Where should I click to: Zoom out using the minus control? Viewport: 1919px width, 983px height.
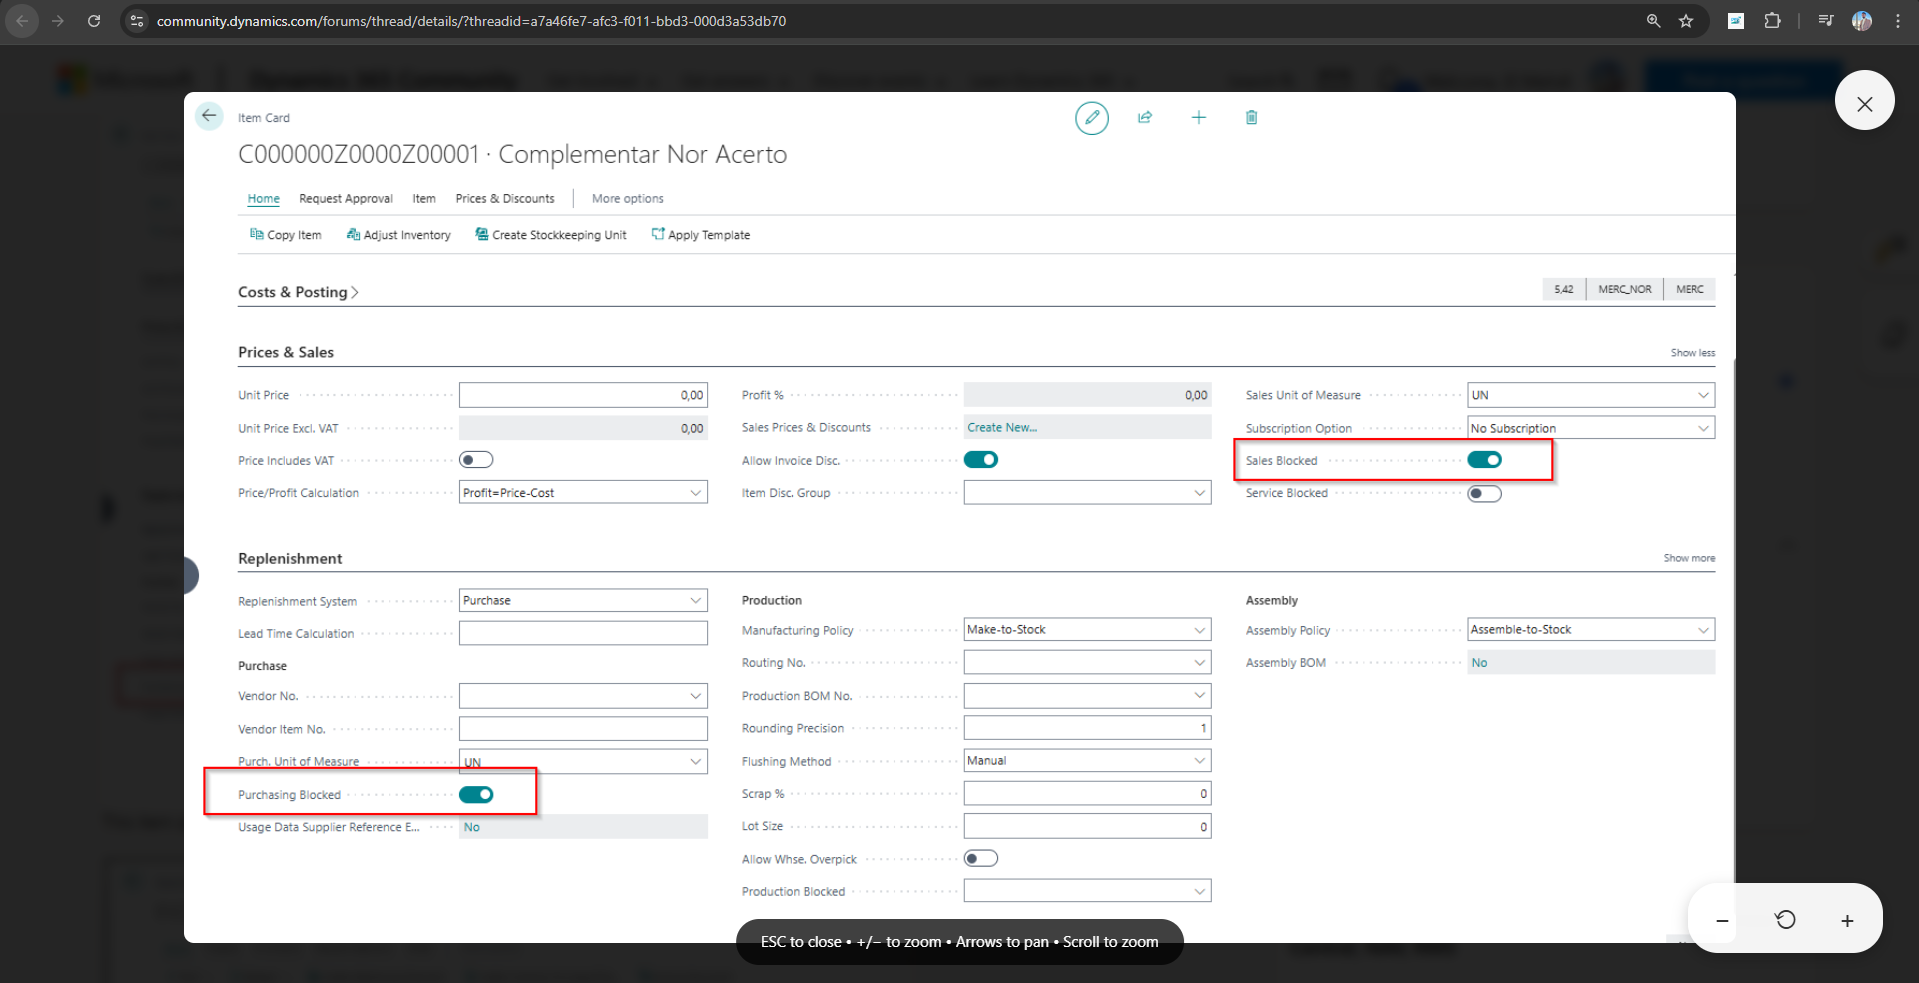(1720, 920)
